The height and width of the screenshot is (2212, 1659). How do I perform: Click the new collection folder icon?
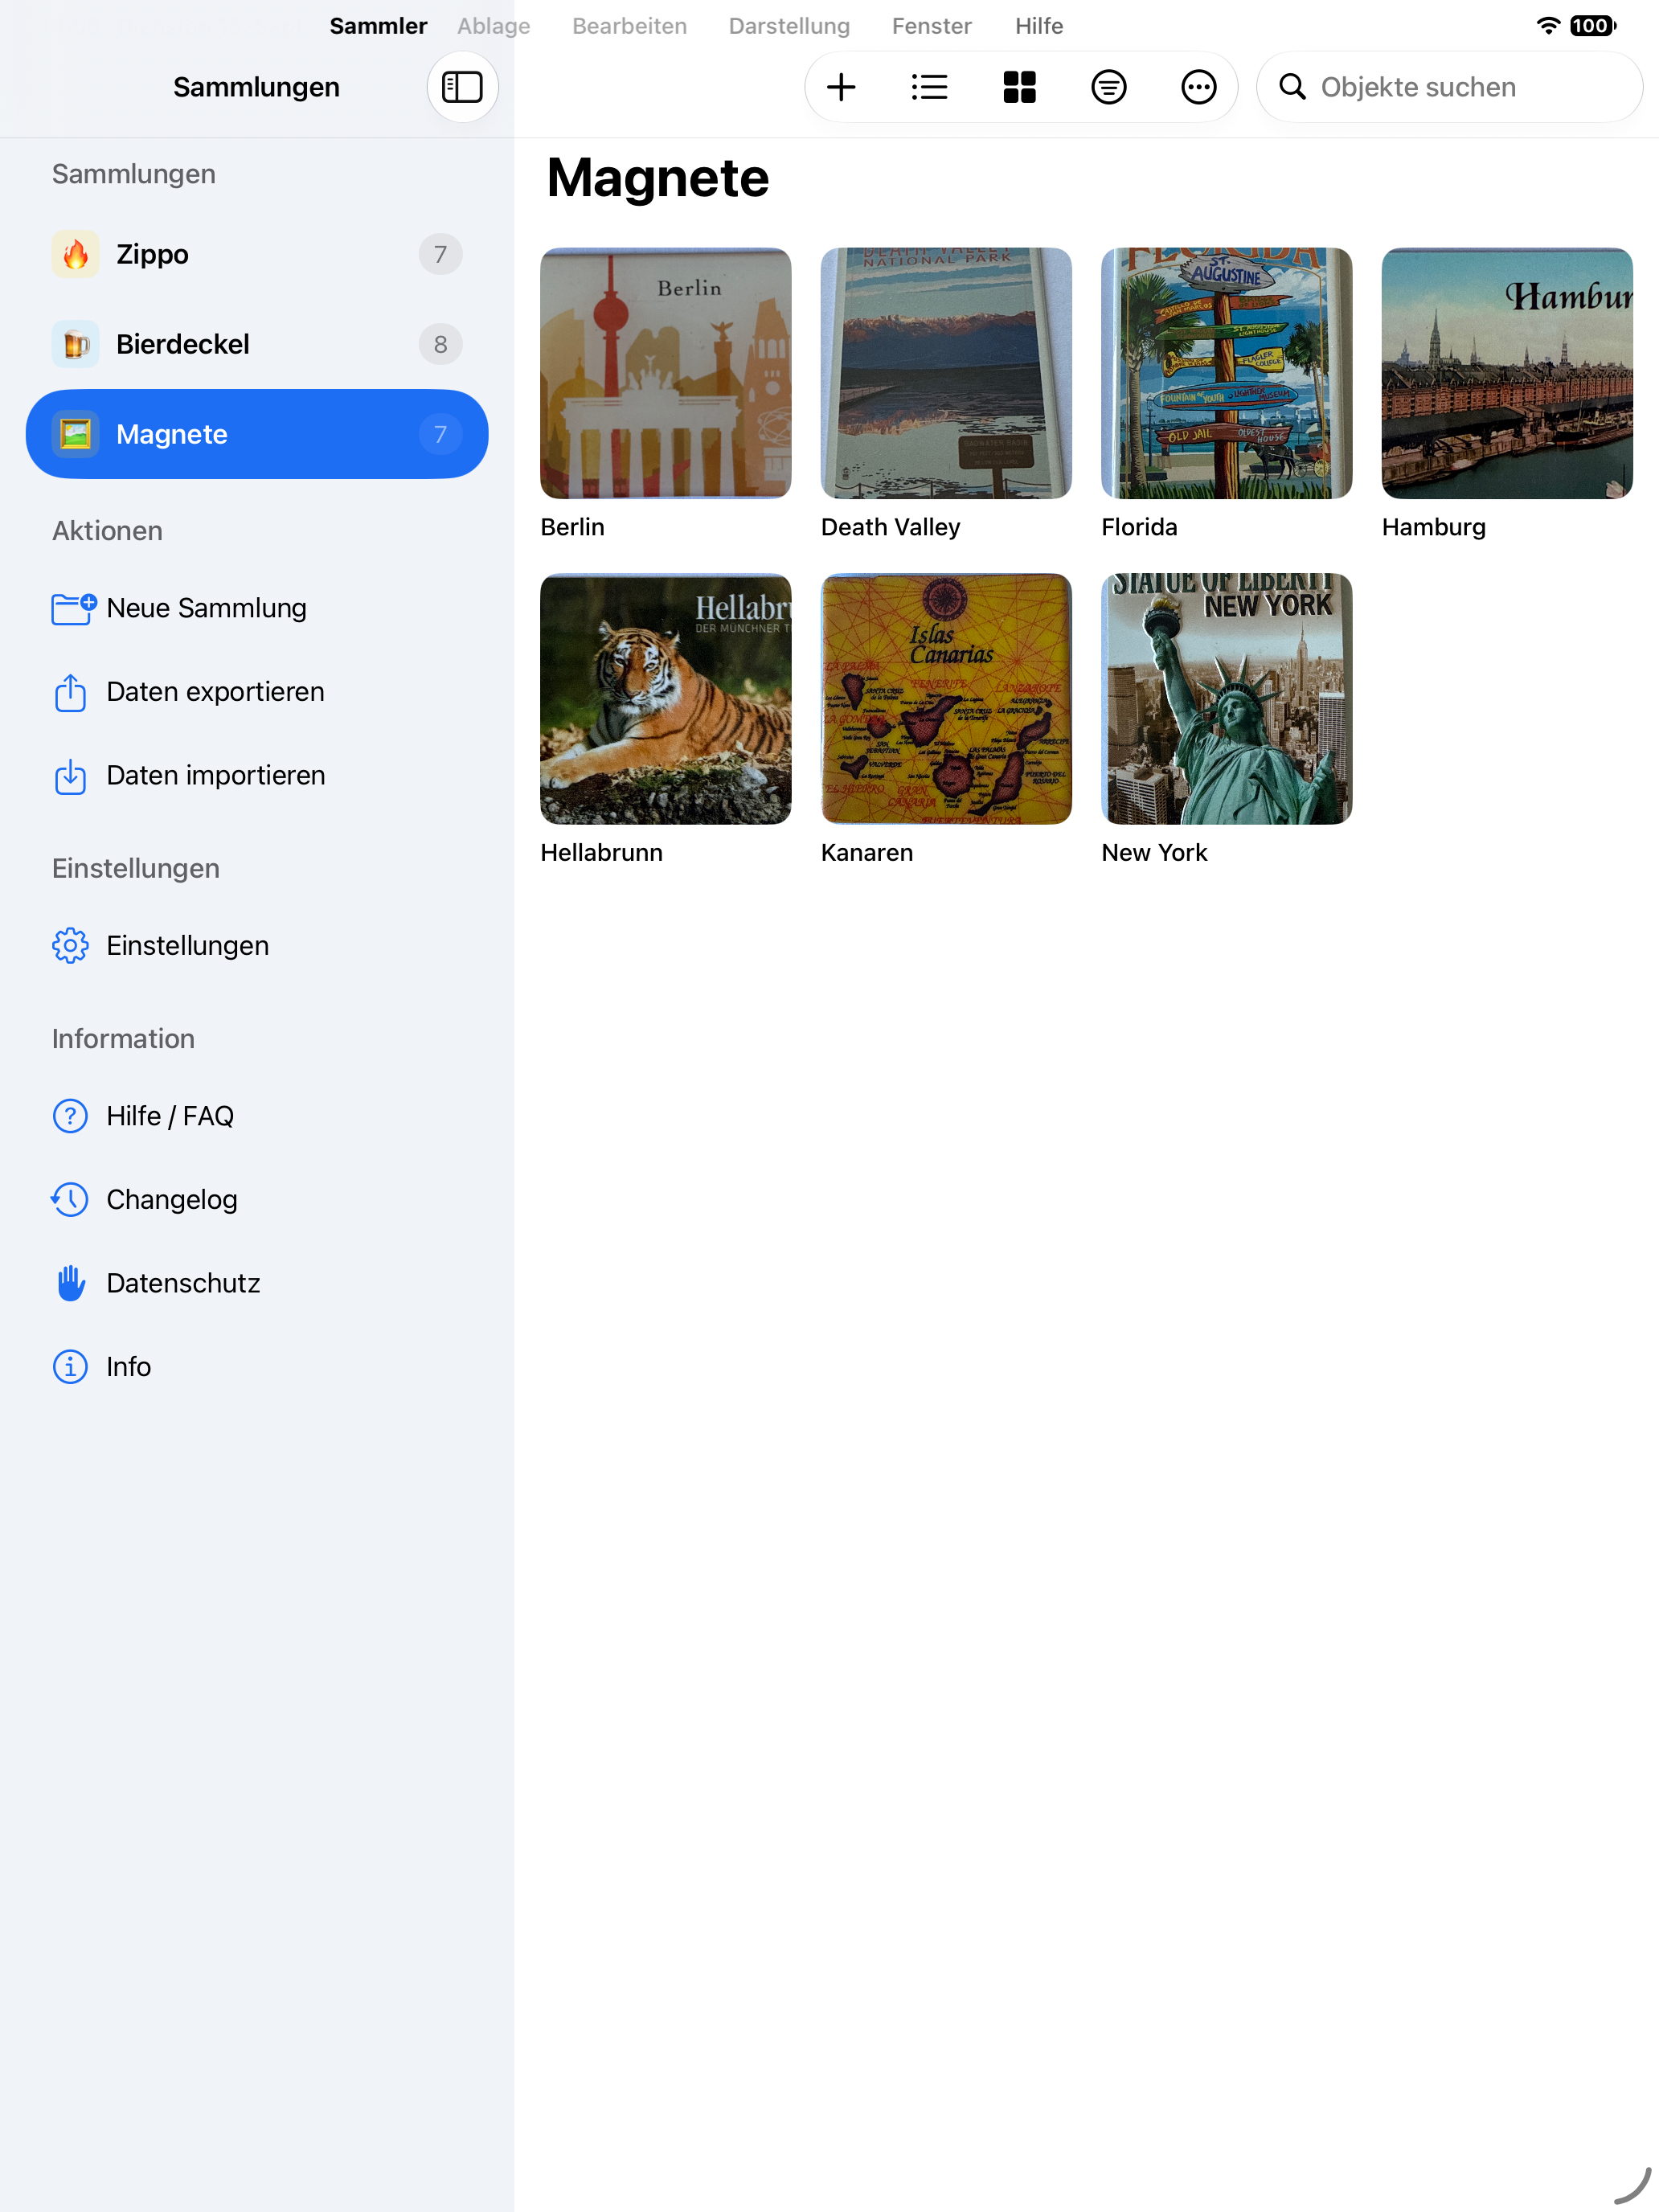(73, 608)
